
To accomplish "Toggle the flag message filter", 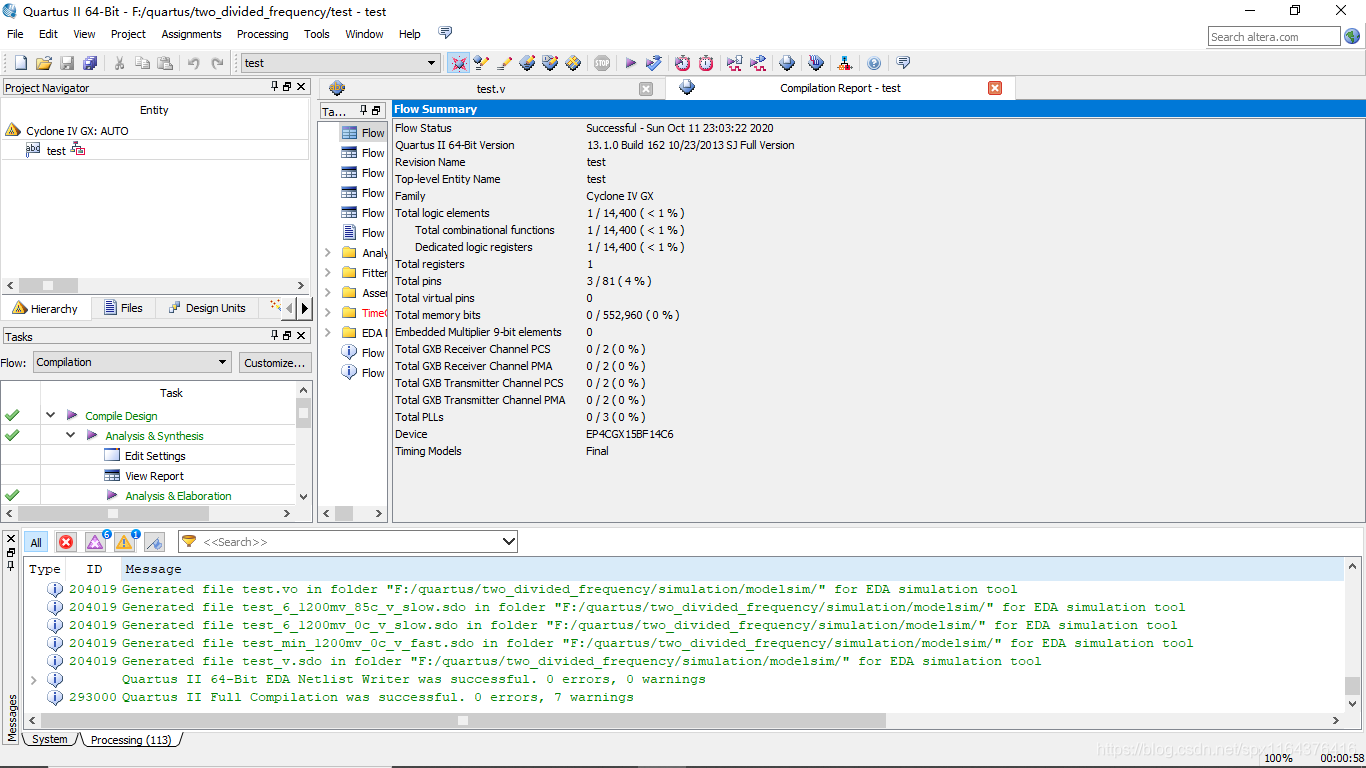I will tap(154, 542).
